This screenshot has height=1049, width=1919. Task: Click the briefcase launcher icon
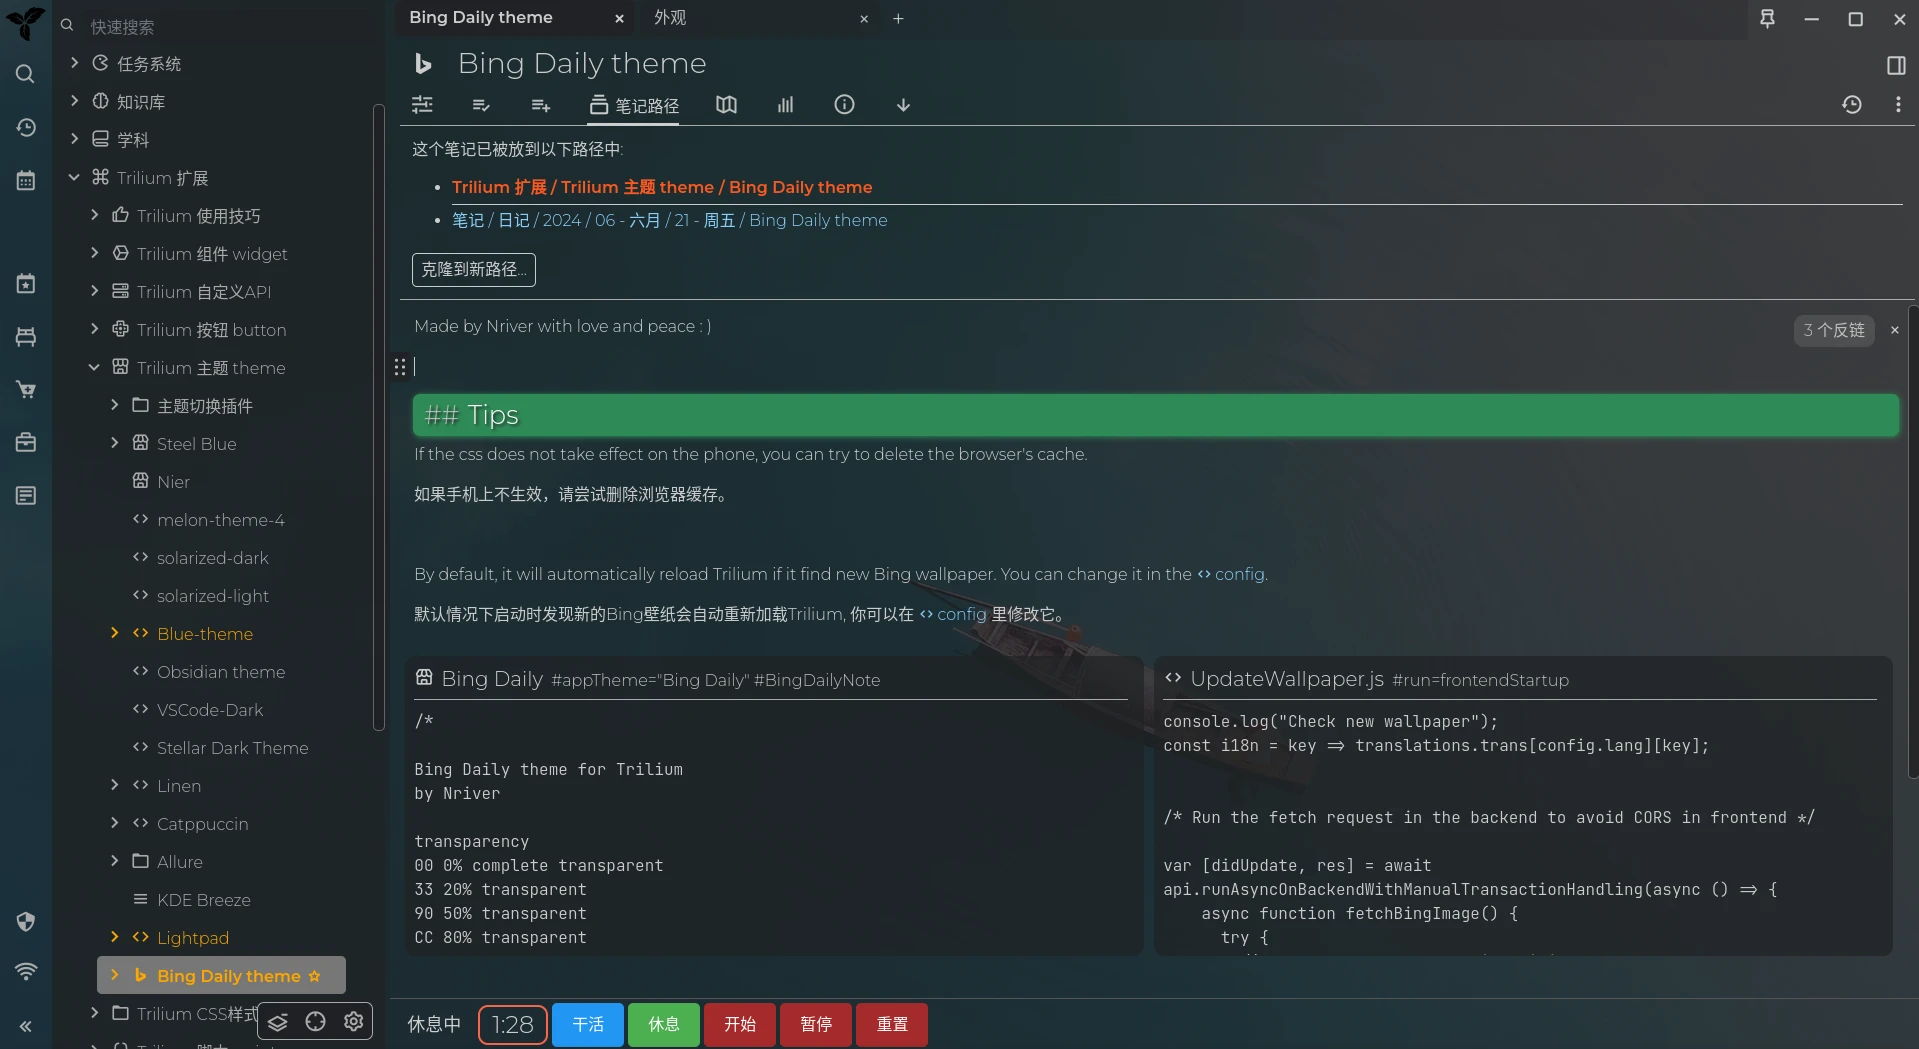tap(26, 442)
